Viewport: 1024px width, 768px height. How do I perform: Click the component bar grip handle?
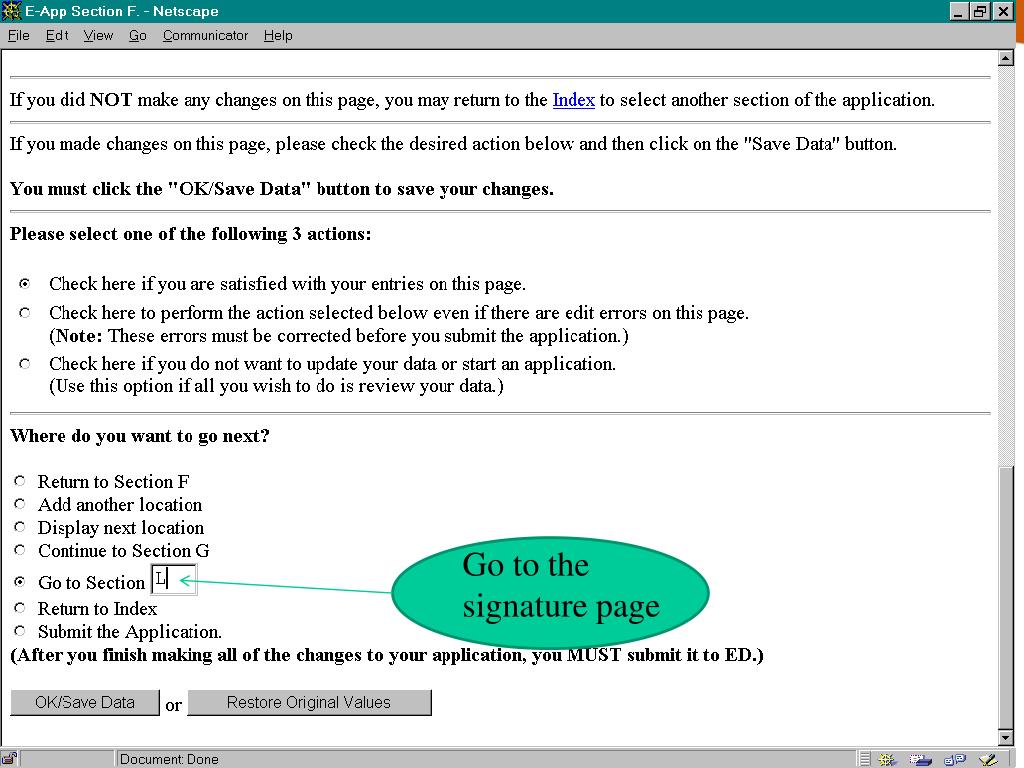[865, 759]
